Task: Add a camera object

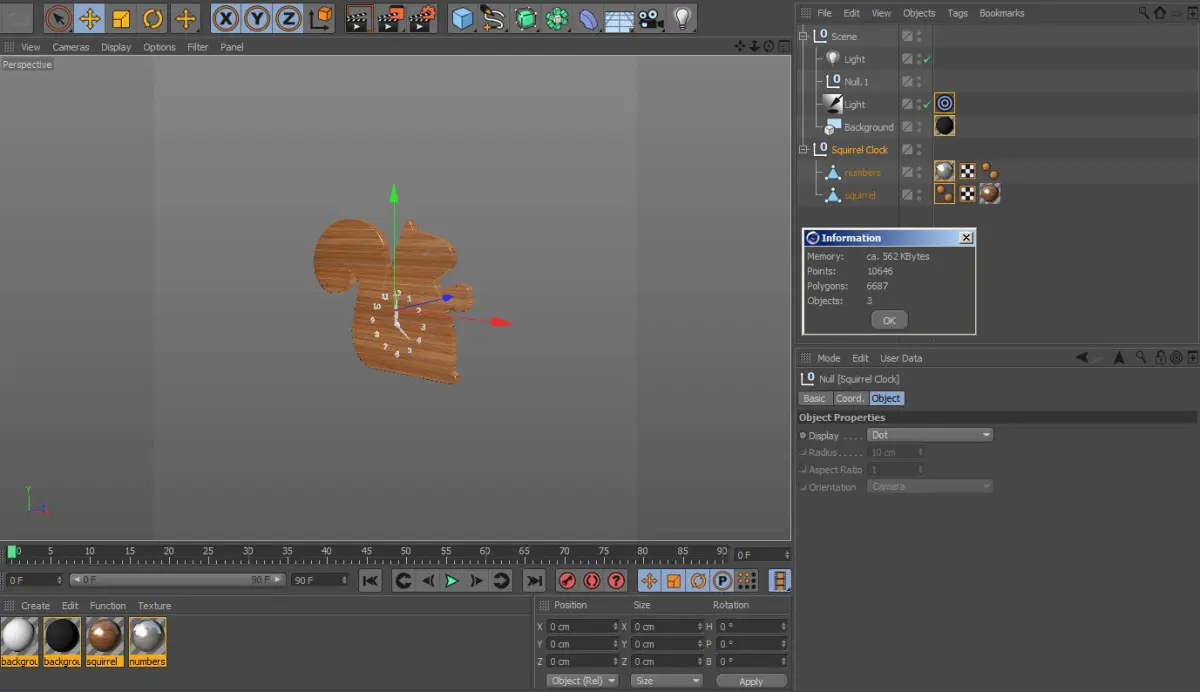Action: tap(651, 18)
